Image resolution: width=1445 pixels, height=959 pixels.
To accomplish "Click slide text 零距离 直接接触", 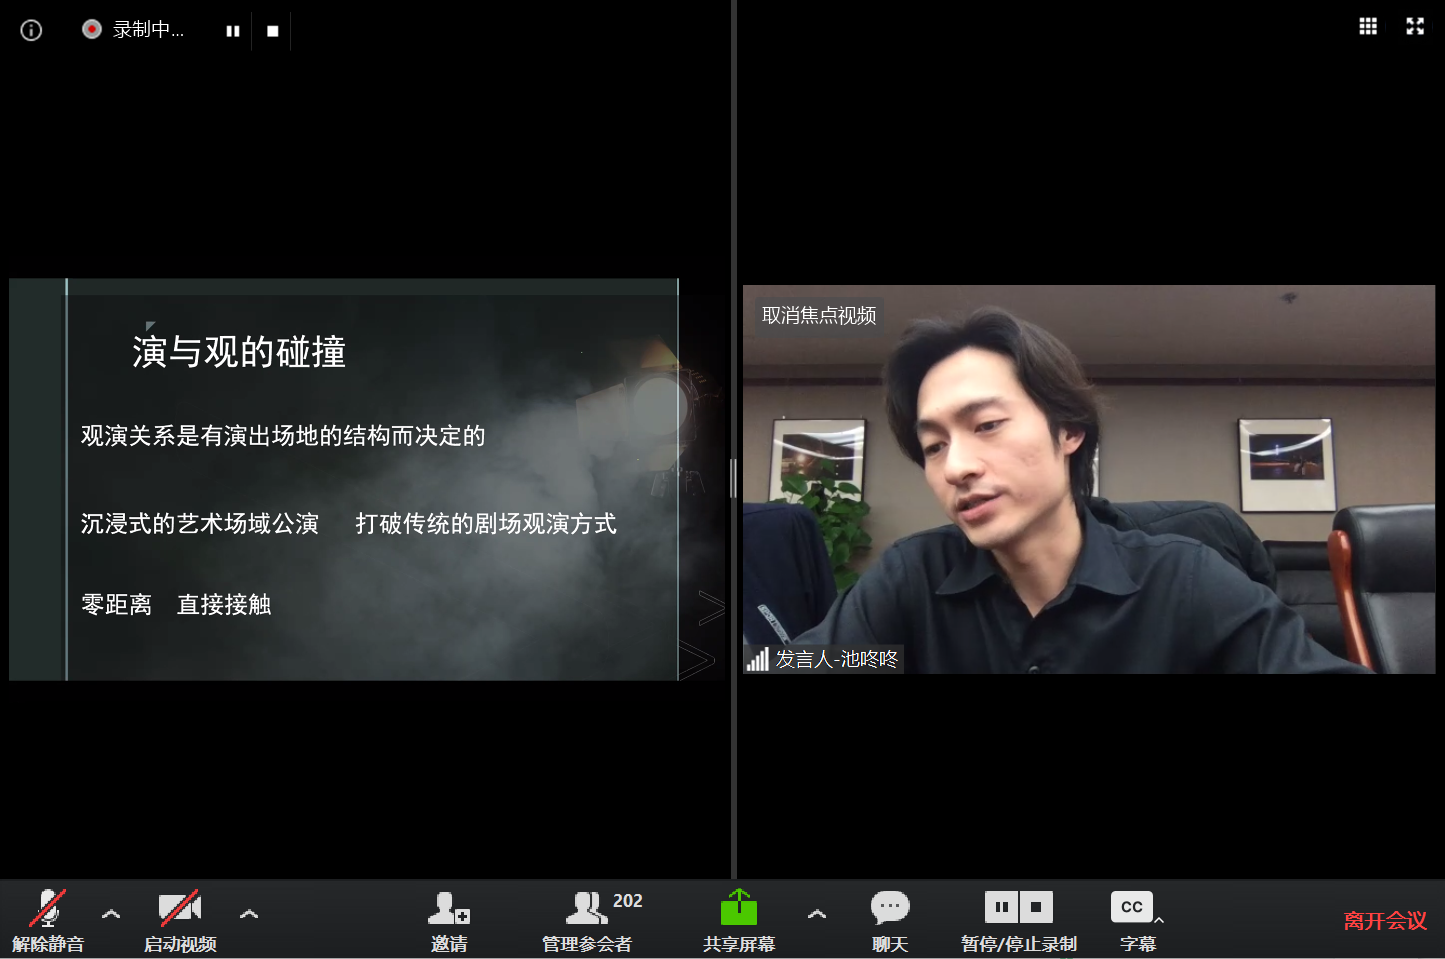I will pos(176,605).
